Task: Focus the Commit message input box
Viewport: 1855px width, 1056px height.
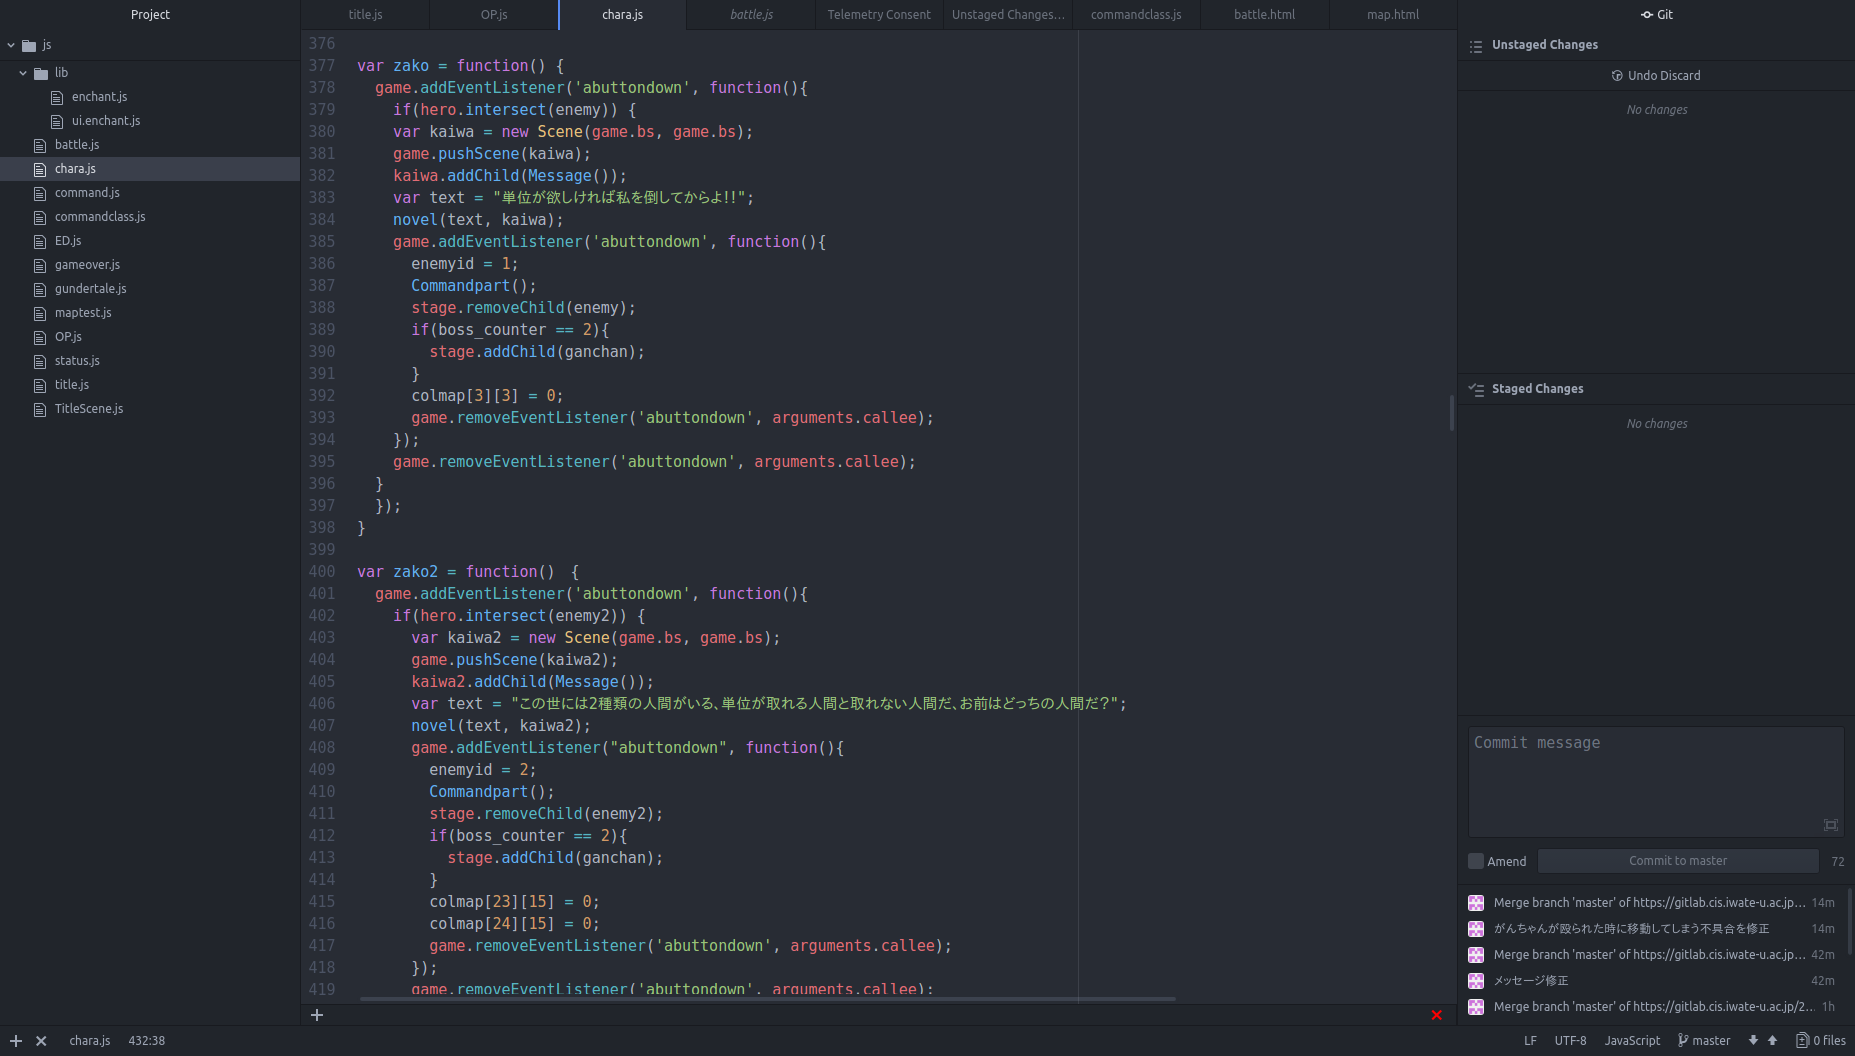Action: (x=1656, y=781)
